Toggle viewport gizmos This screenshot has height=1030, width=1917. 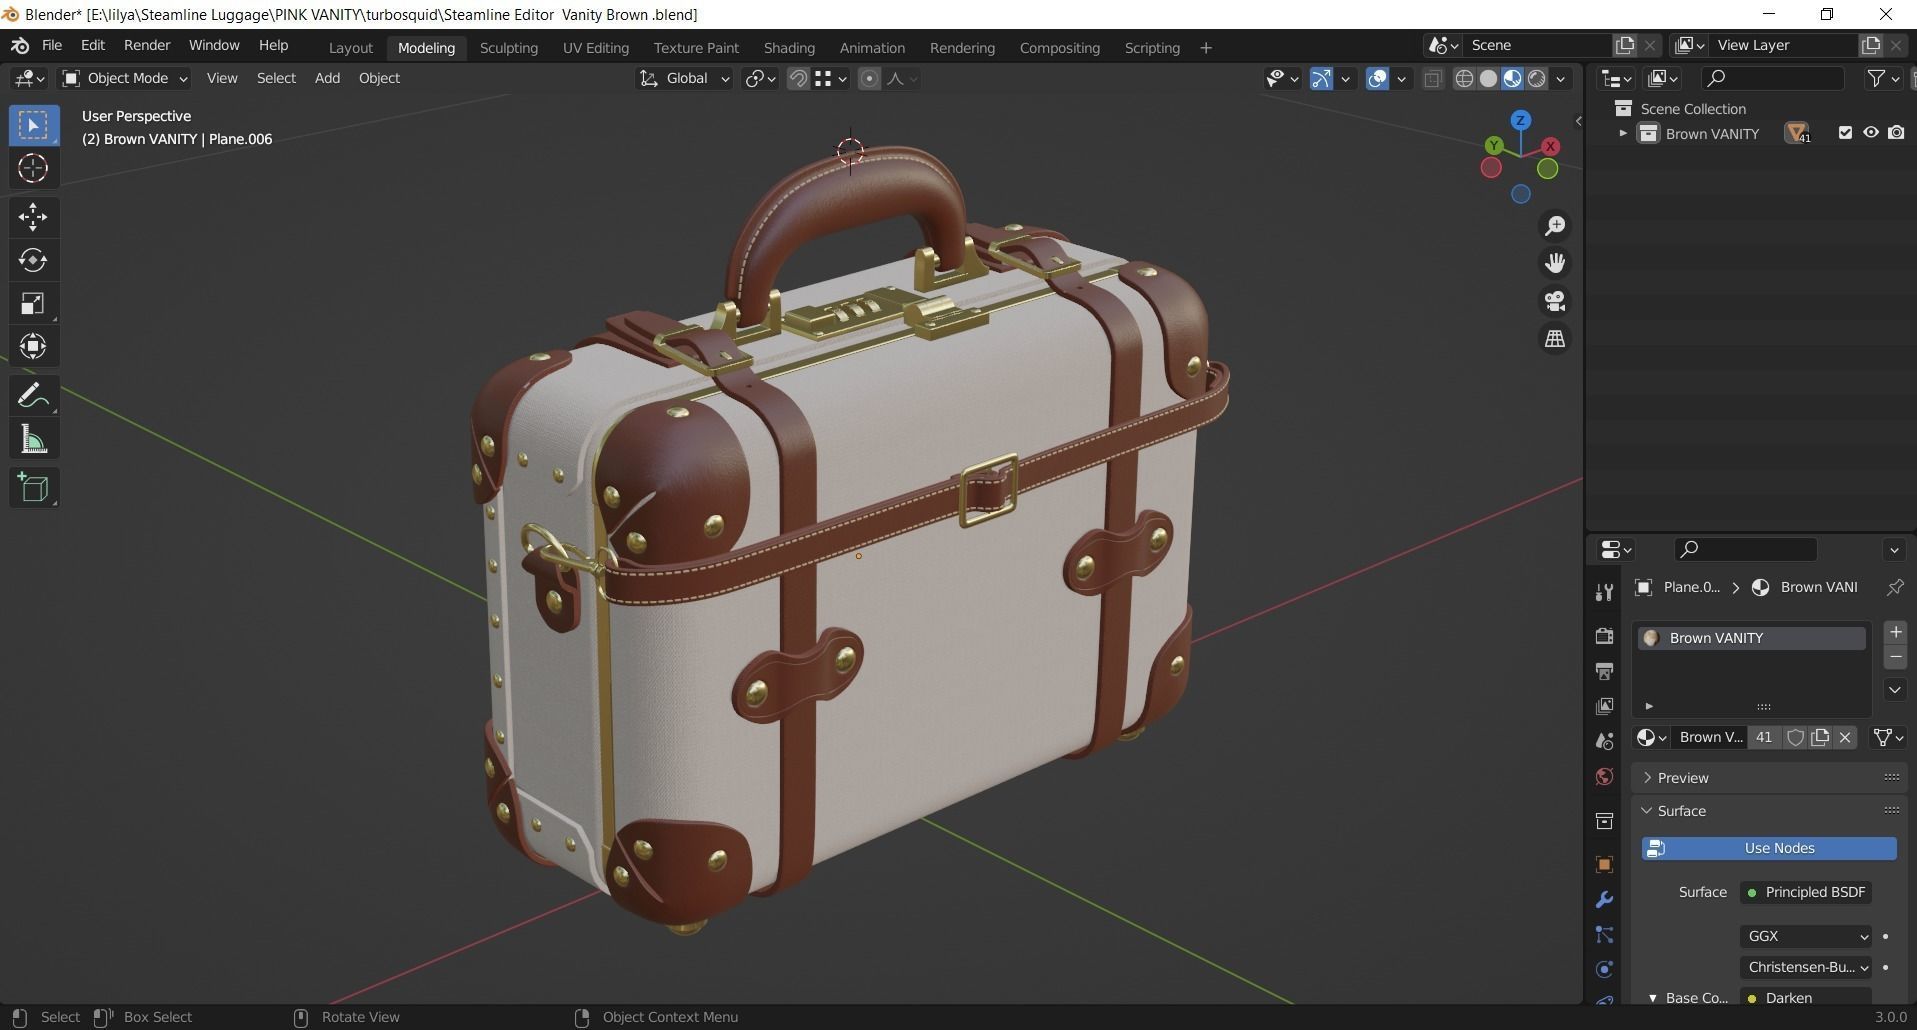1321,79
